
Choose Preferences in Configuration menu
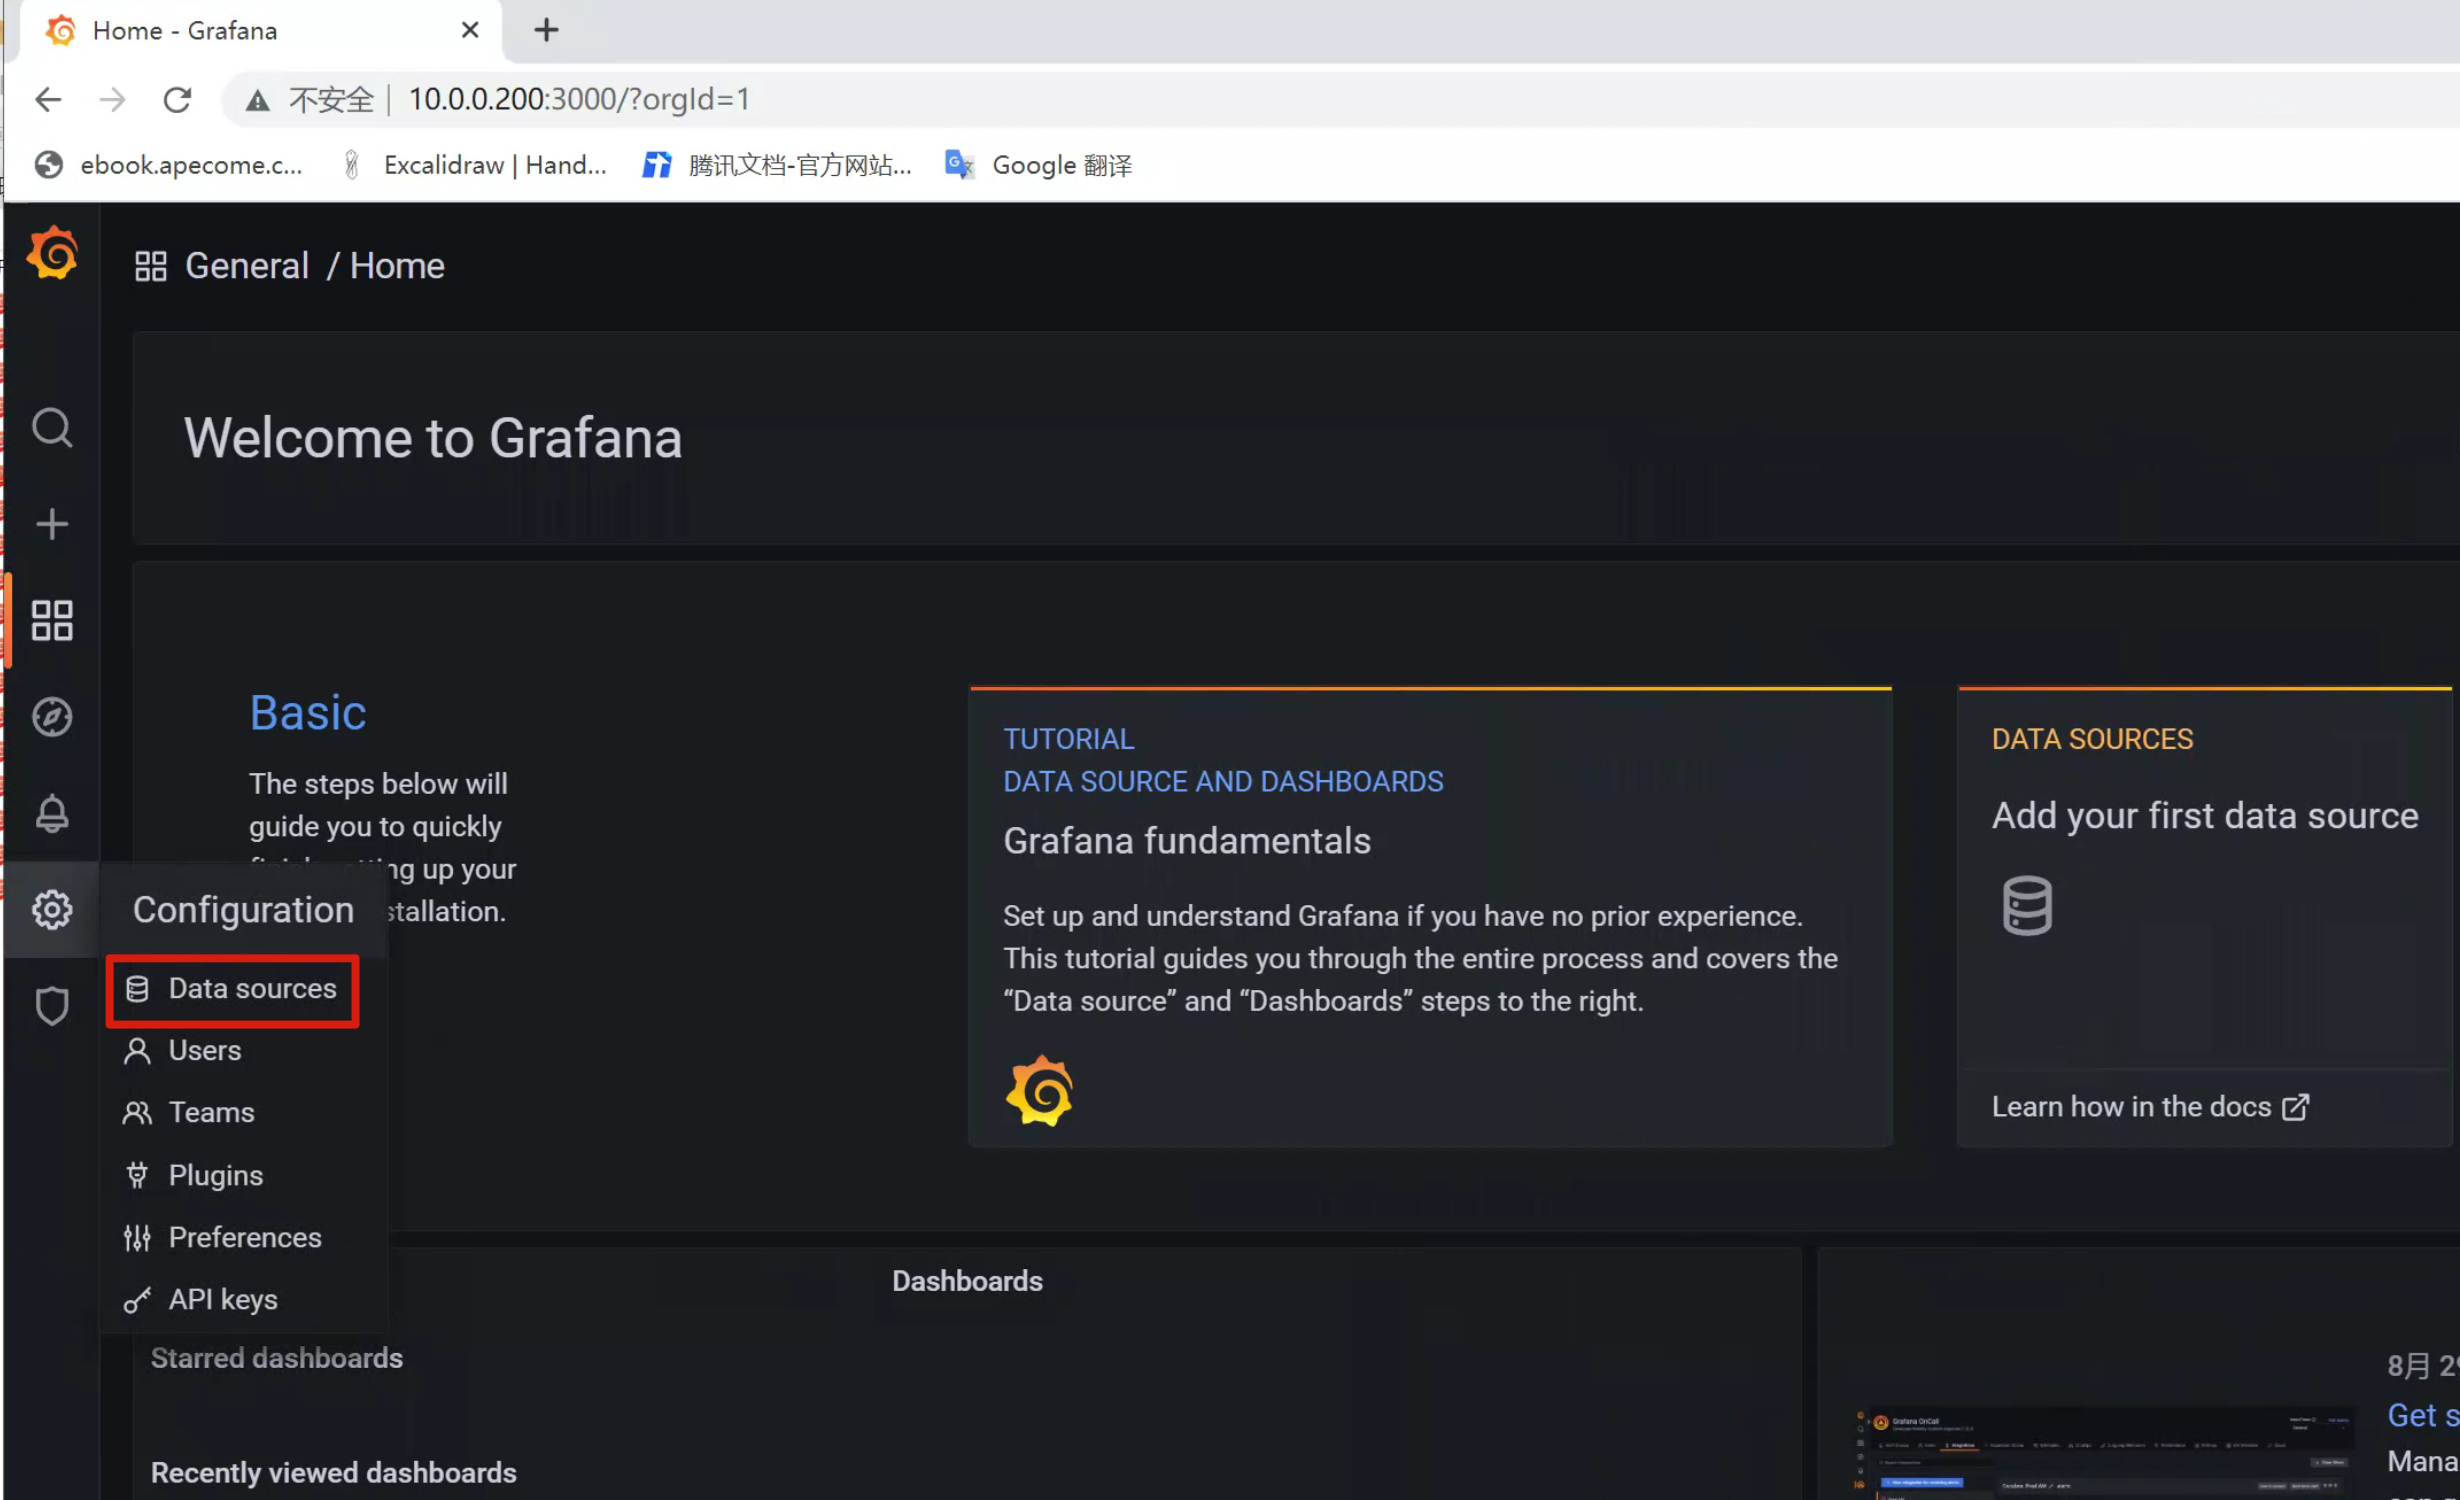(x=244, y=1238)
